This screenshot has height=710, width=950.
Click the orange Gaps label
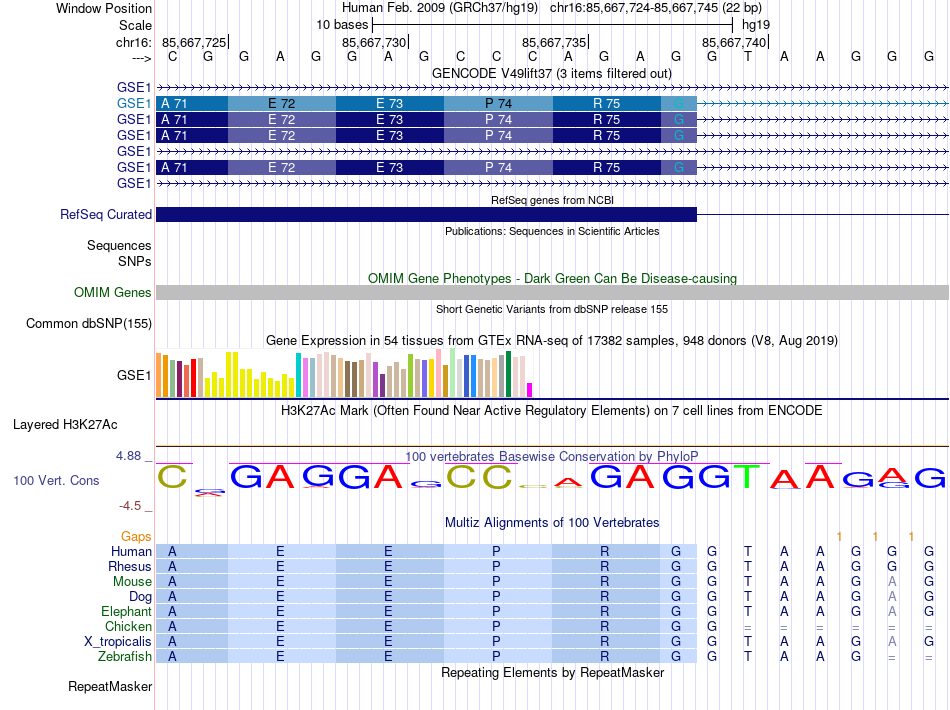(136, 536)
